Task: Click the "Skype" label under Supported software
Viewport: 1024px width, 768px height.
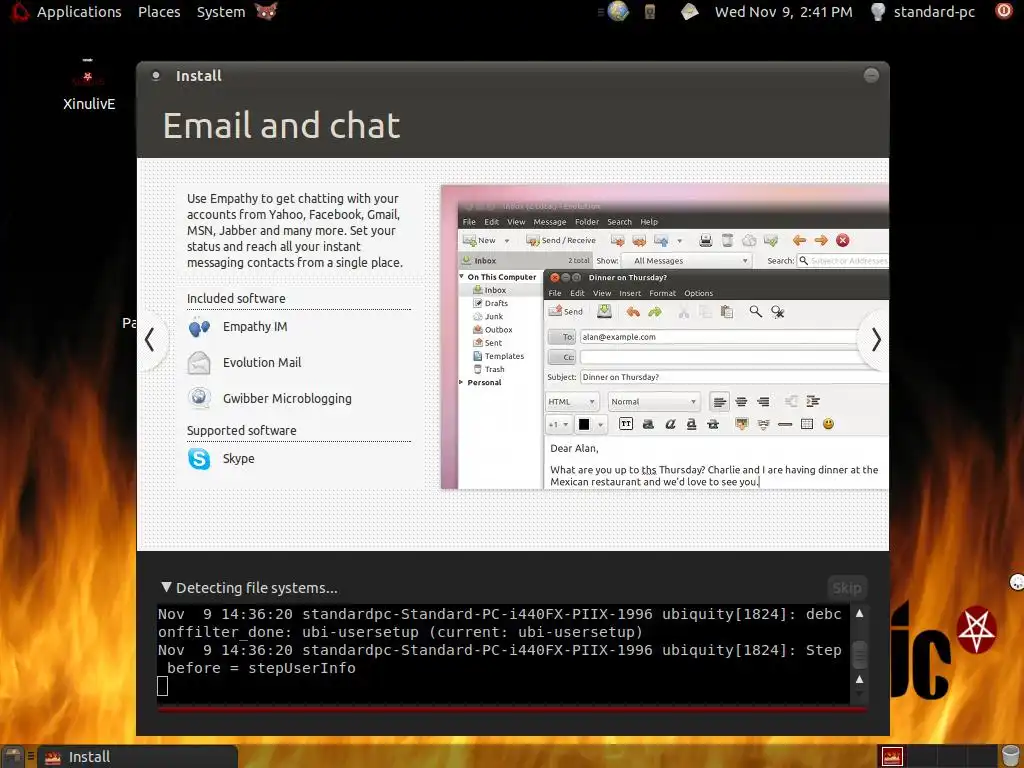Action: (x=238, y=458)
